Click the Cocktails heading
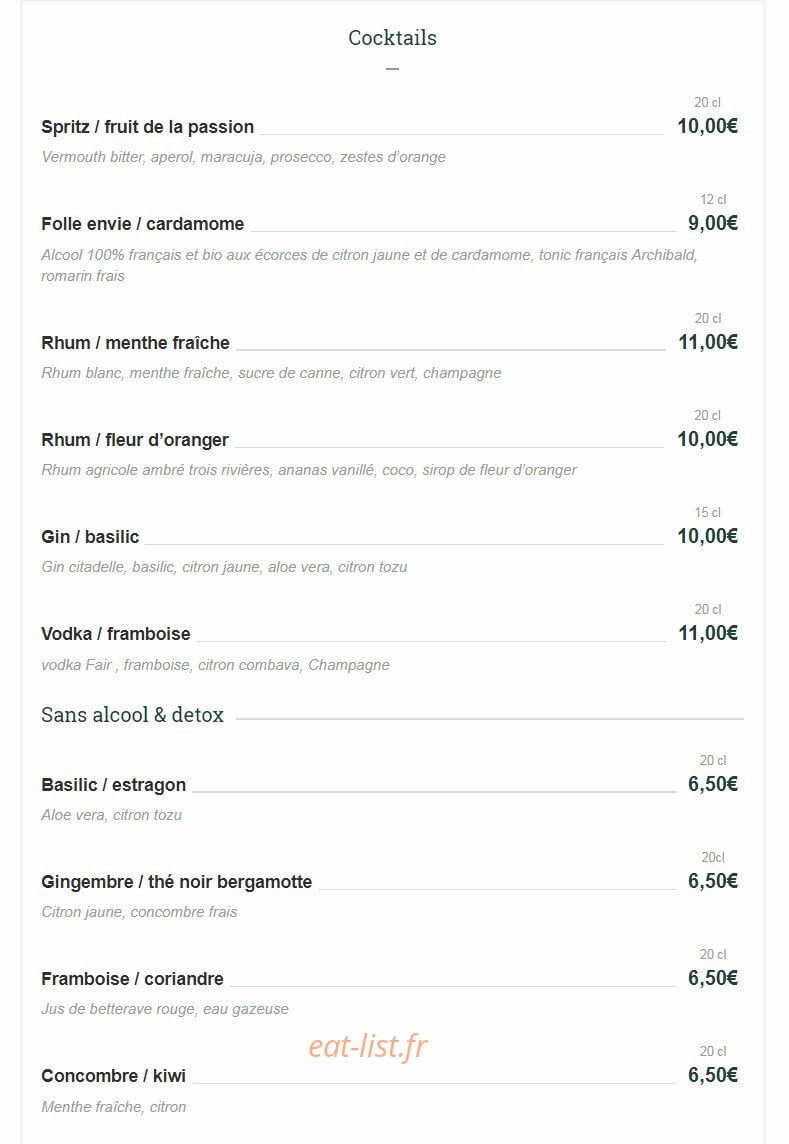The width and height of the screenshot is (789, 1144). click(392, 37)
